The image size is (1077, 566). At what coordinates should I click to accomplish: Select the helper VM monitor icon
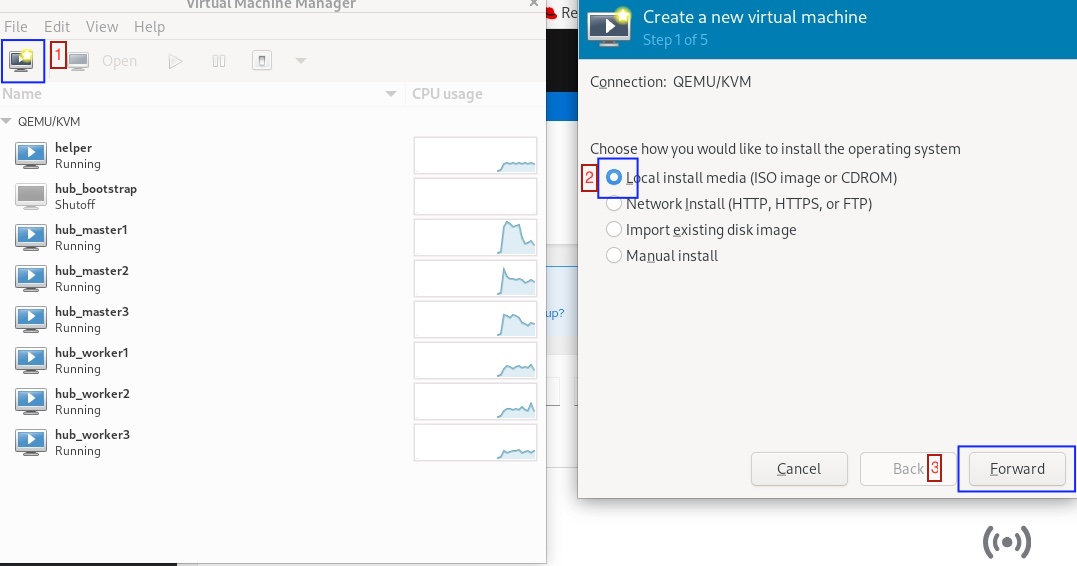pos(31,155)
